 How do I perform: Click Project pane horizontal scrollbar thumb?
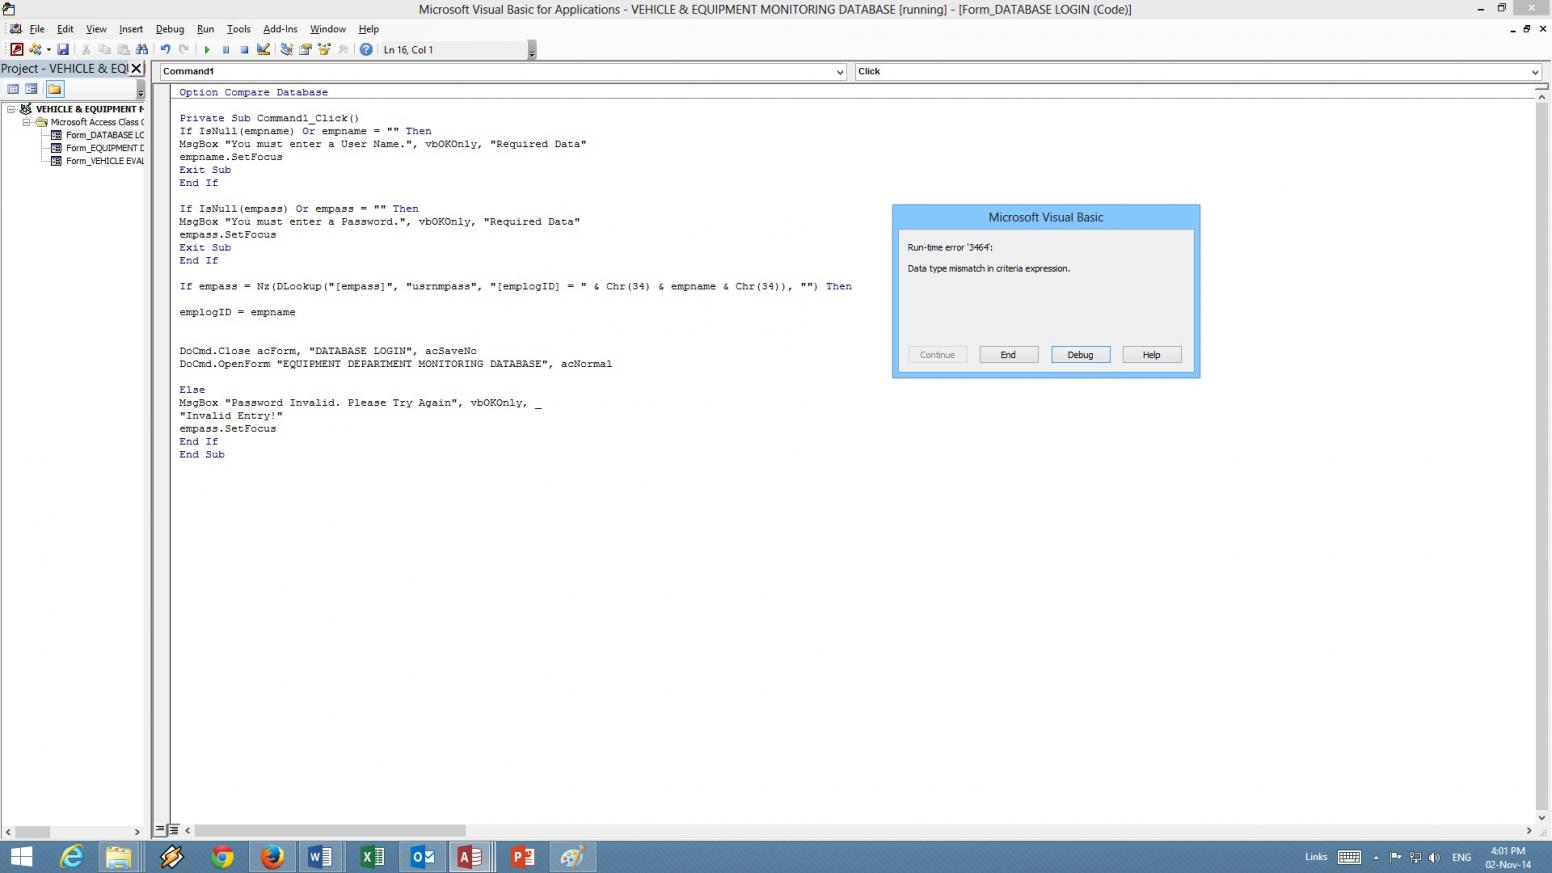(x=32, y=832)
